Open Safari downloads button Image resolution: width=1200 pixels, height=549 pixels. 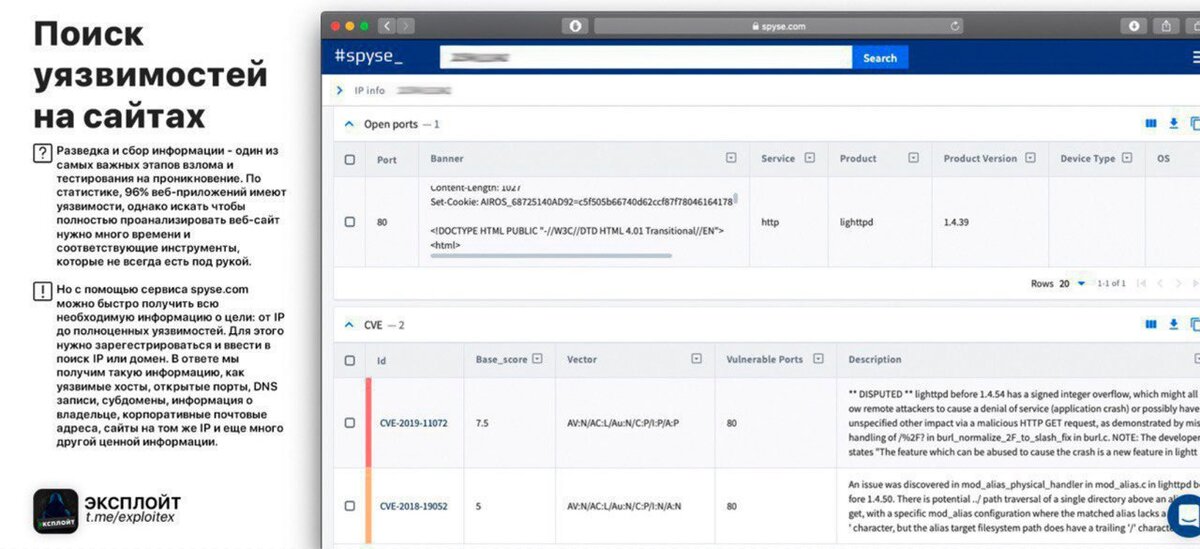(1134, 26)
